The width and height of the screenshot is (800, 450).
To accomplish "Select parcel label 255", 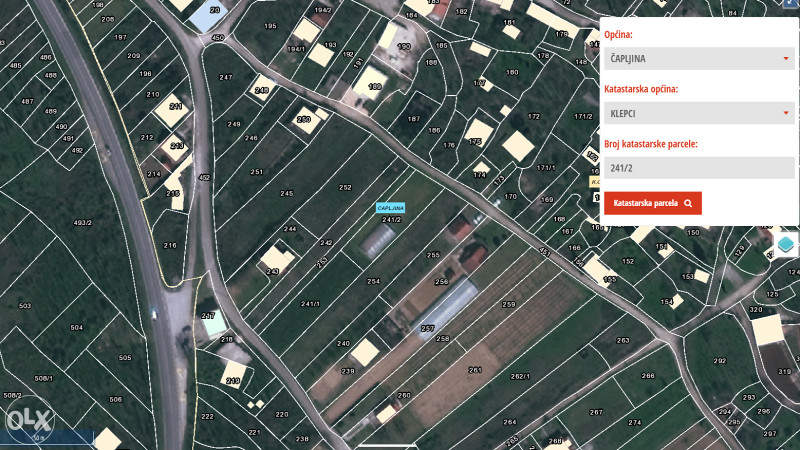I will tap(433, 255).
